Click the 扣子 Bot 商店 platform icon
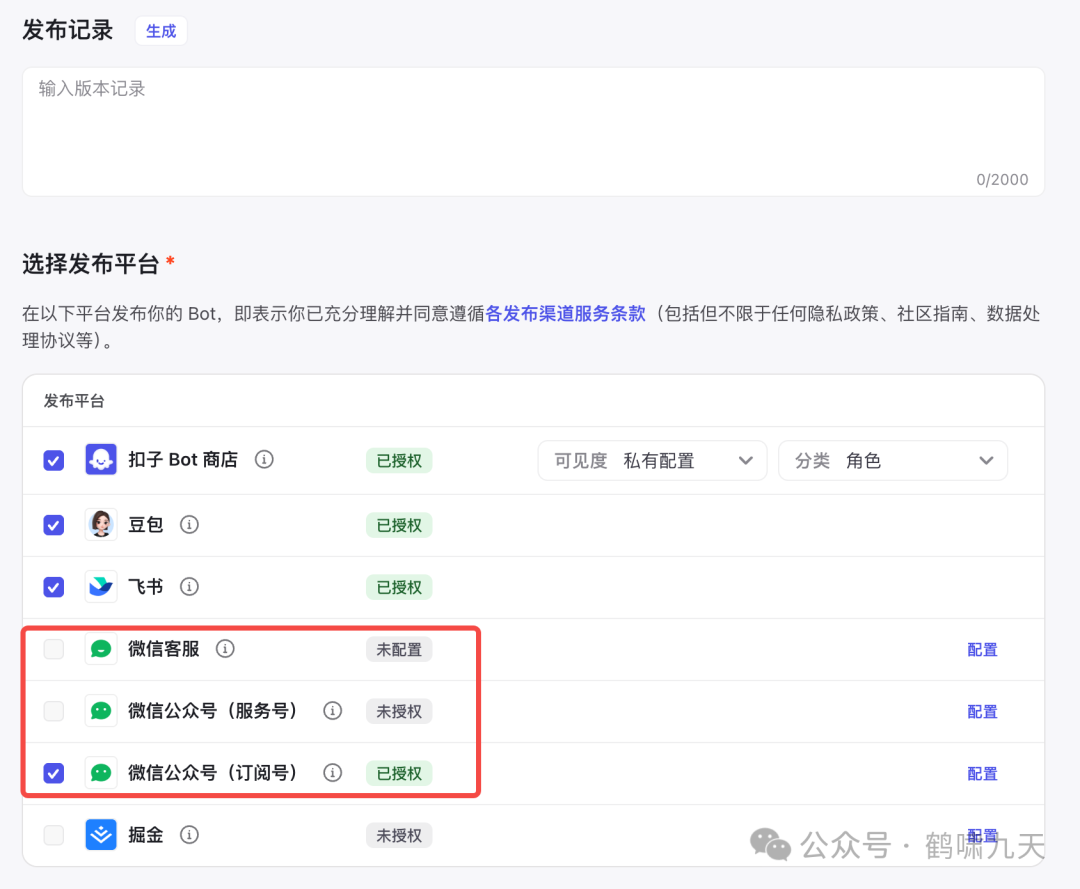The height and width of the screenshot is (889, 1080). click(101, 459)
